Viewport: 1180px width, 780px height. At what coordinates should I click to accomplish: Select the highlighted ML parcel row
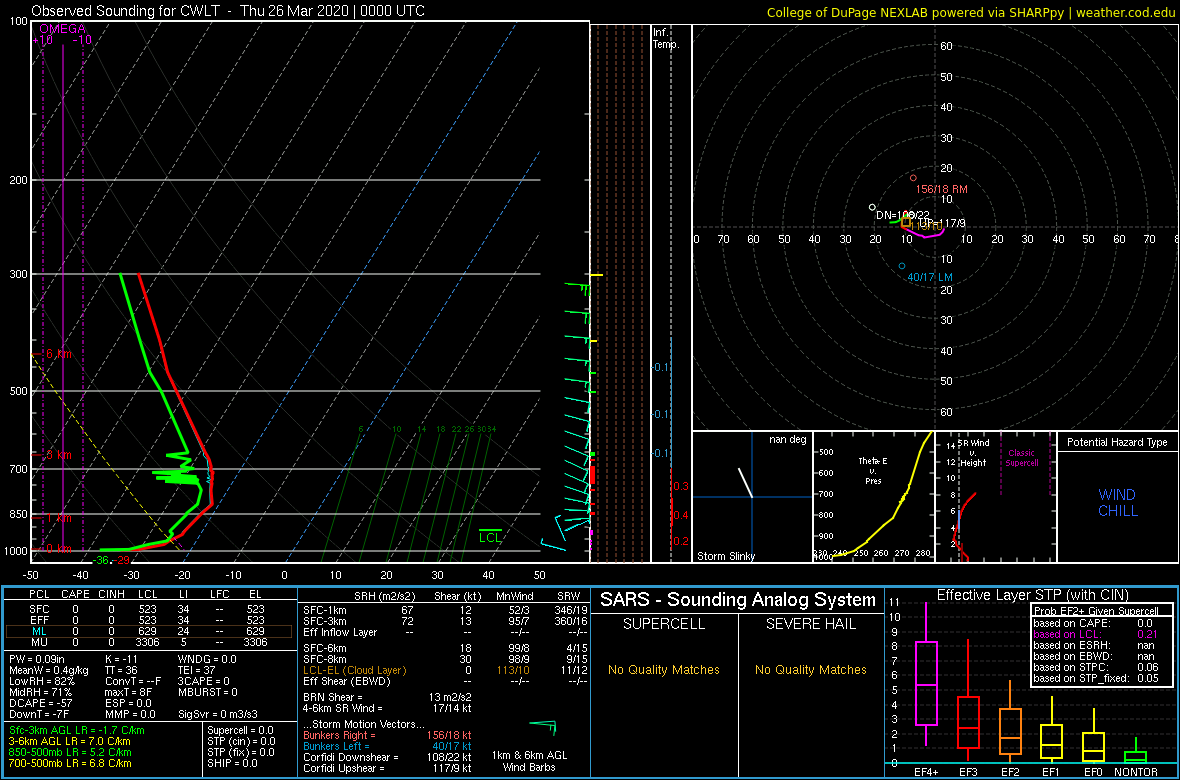tap(150, 632)
